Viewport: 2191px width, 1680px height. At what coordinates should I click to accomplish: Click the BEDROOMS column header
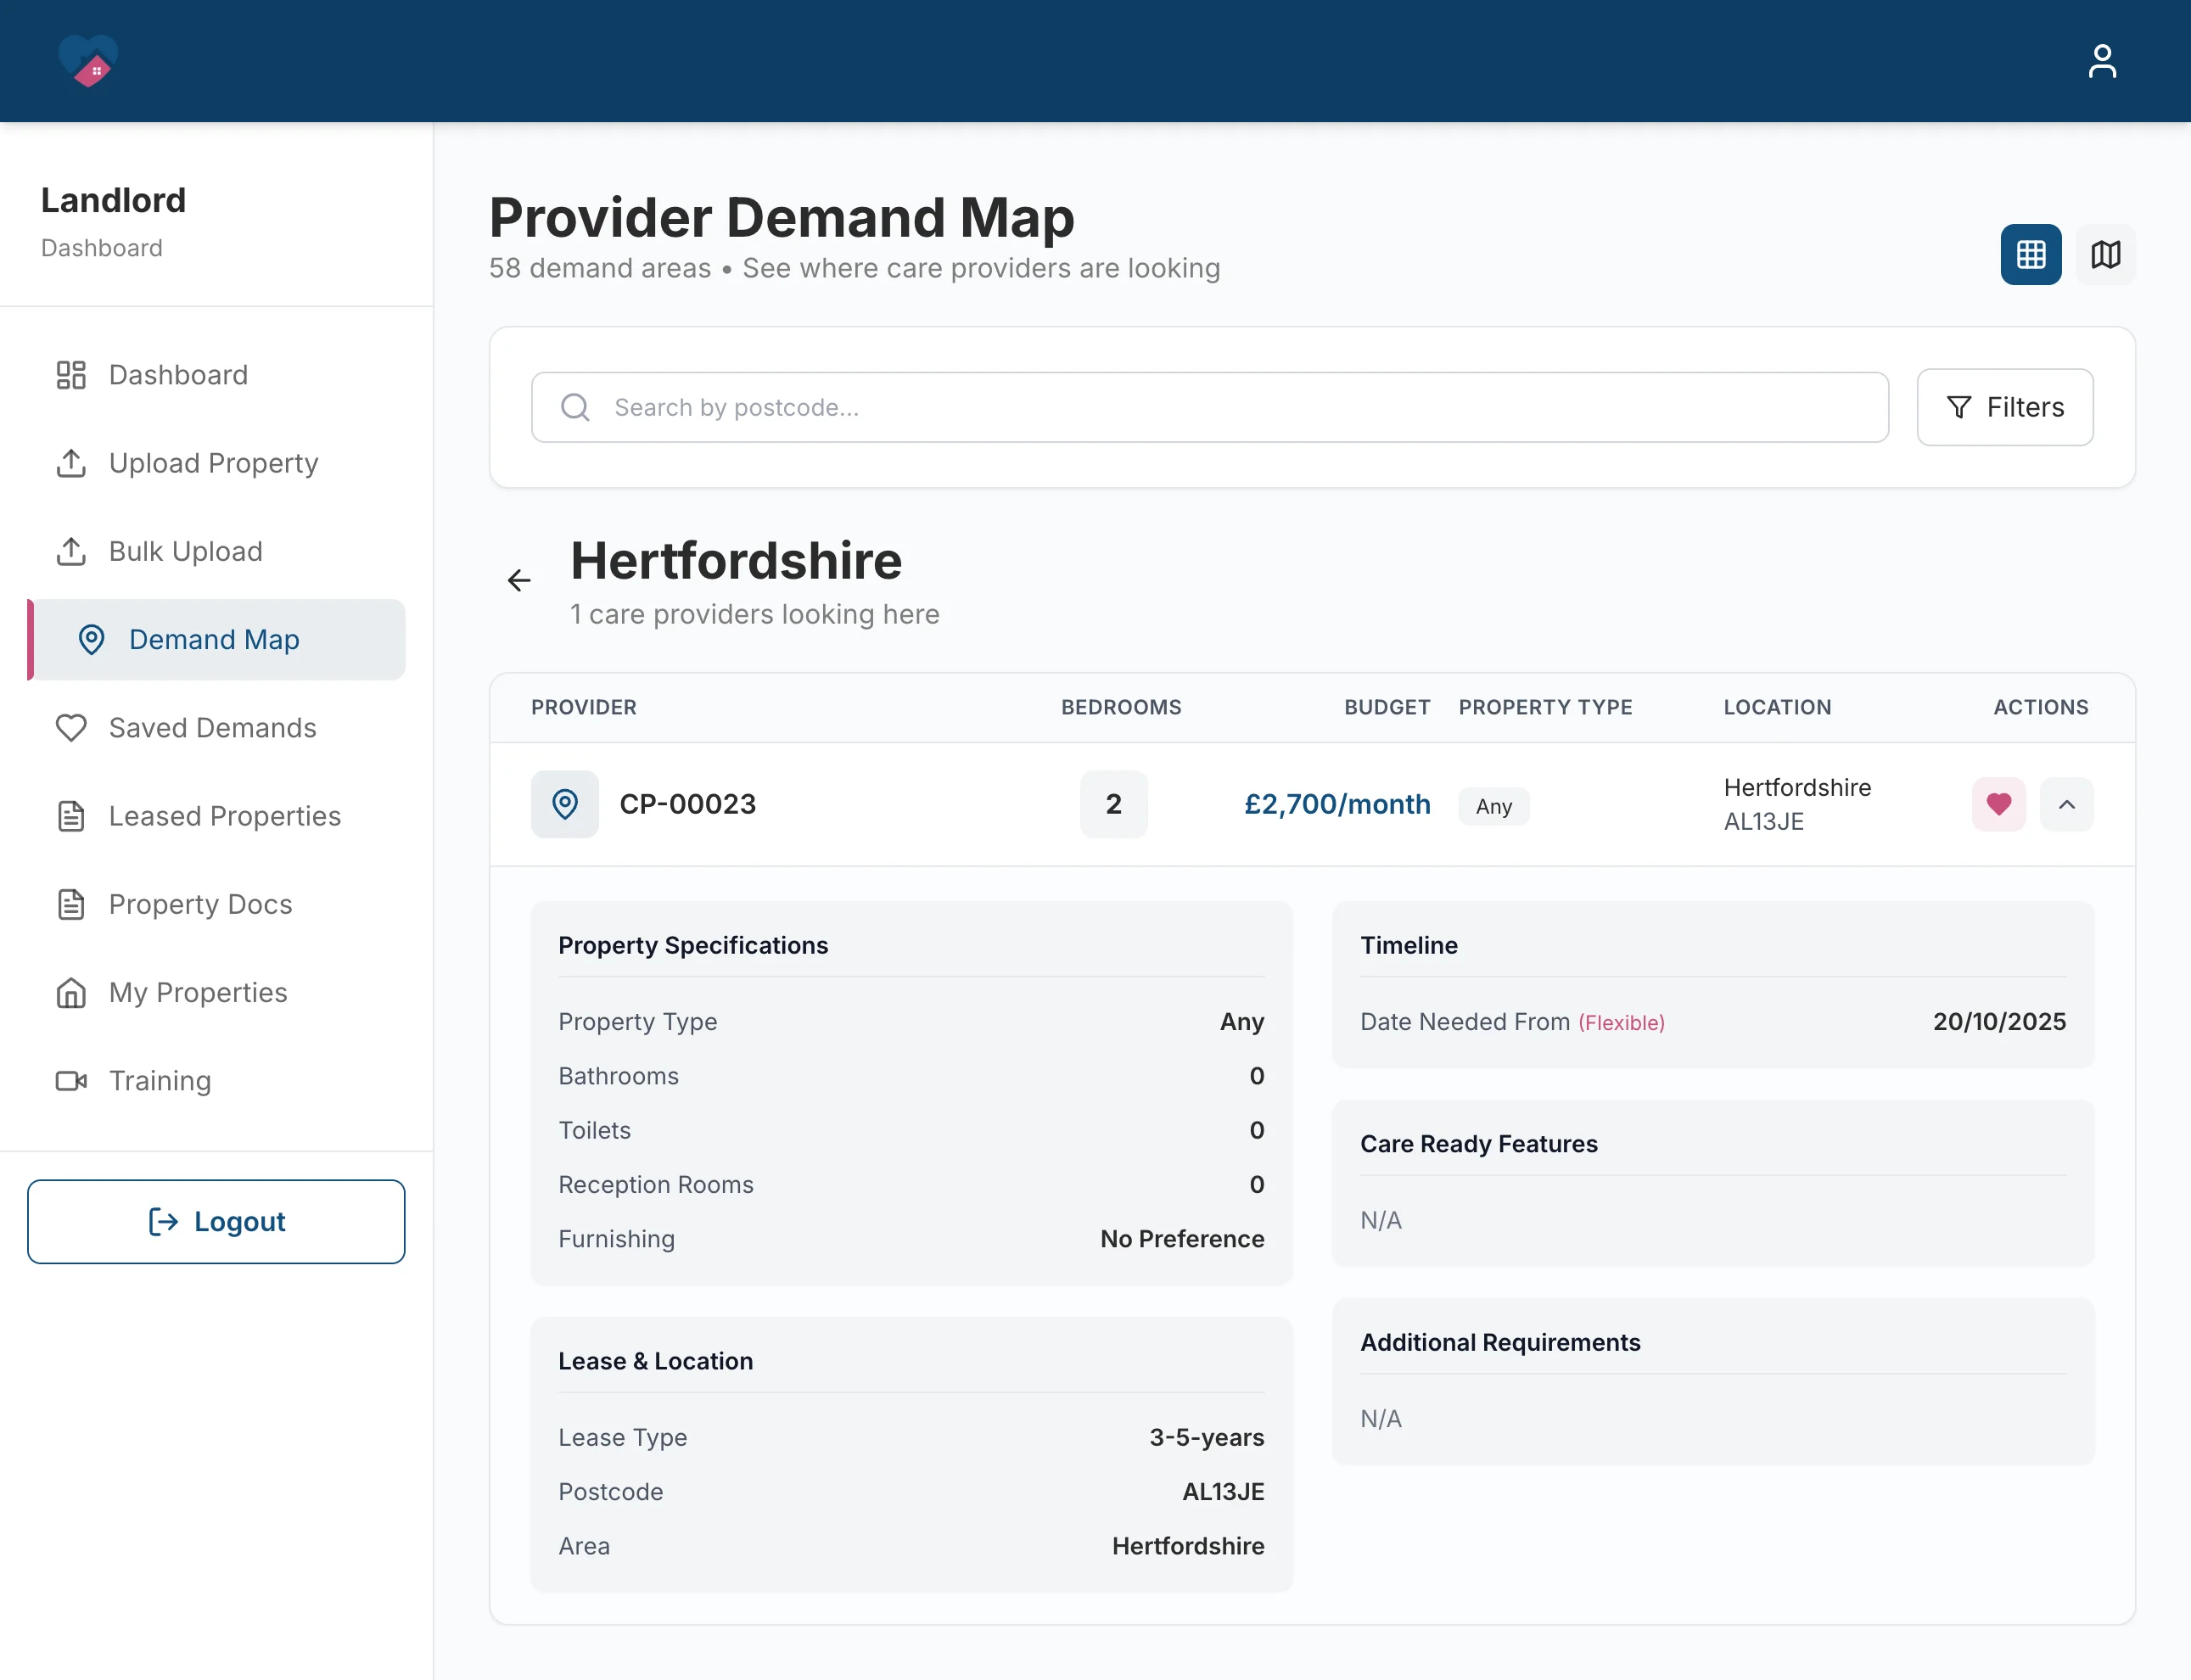(1121, 707)
